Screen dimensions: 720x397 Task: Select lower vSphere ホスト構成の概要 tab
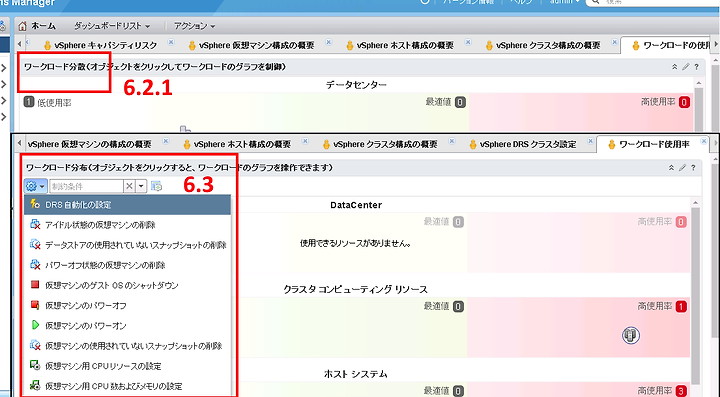click(237, 144)
